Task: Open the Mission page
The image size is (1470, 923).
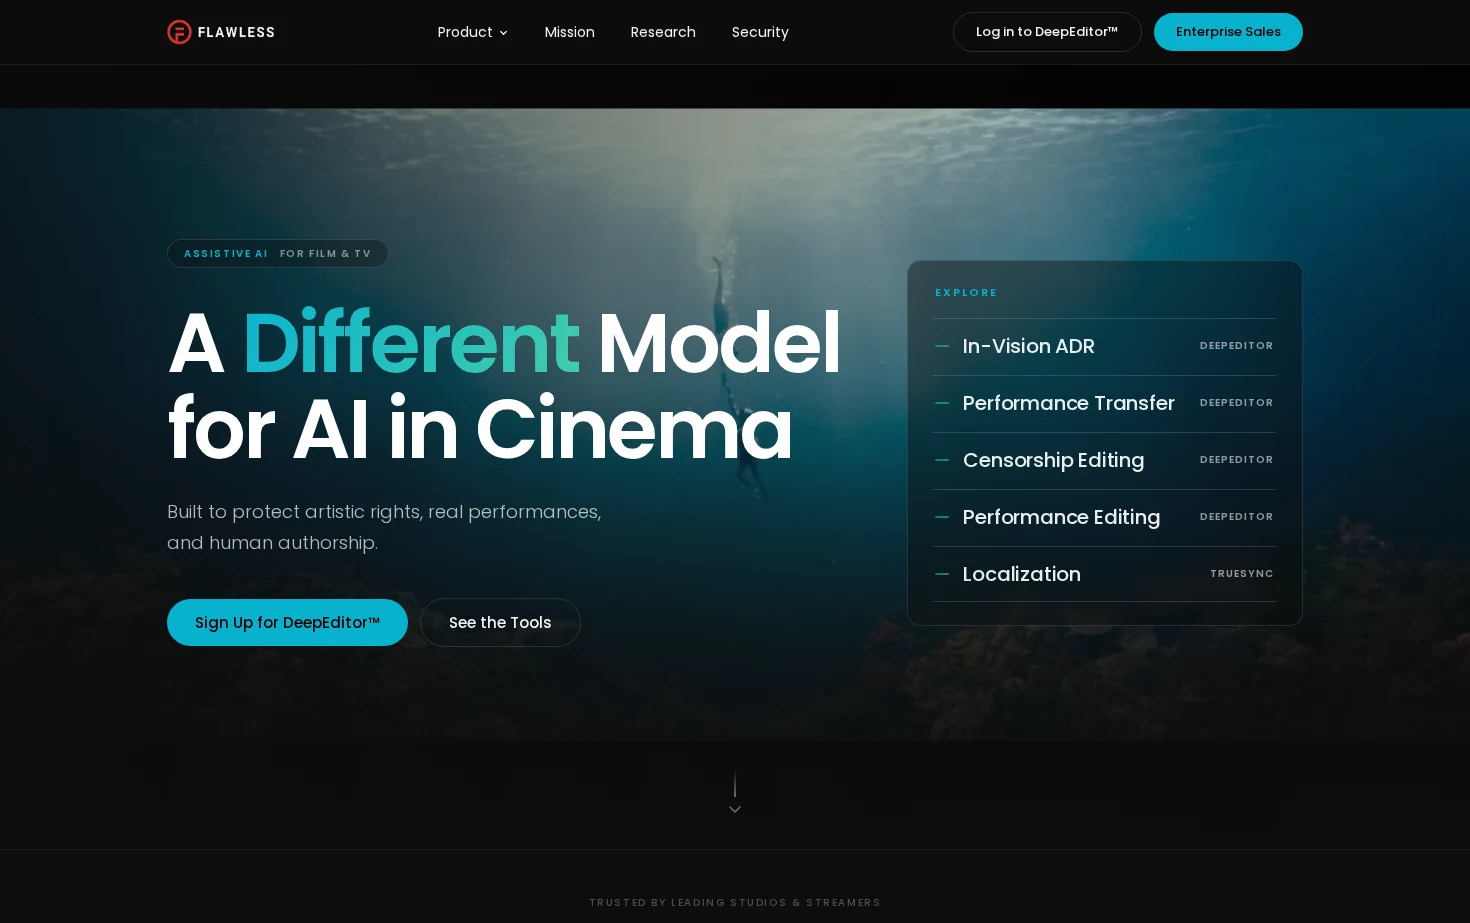Action: coord(570,32)
